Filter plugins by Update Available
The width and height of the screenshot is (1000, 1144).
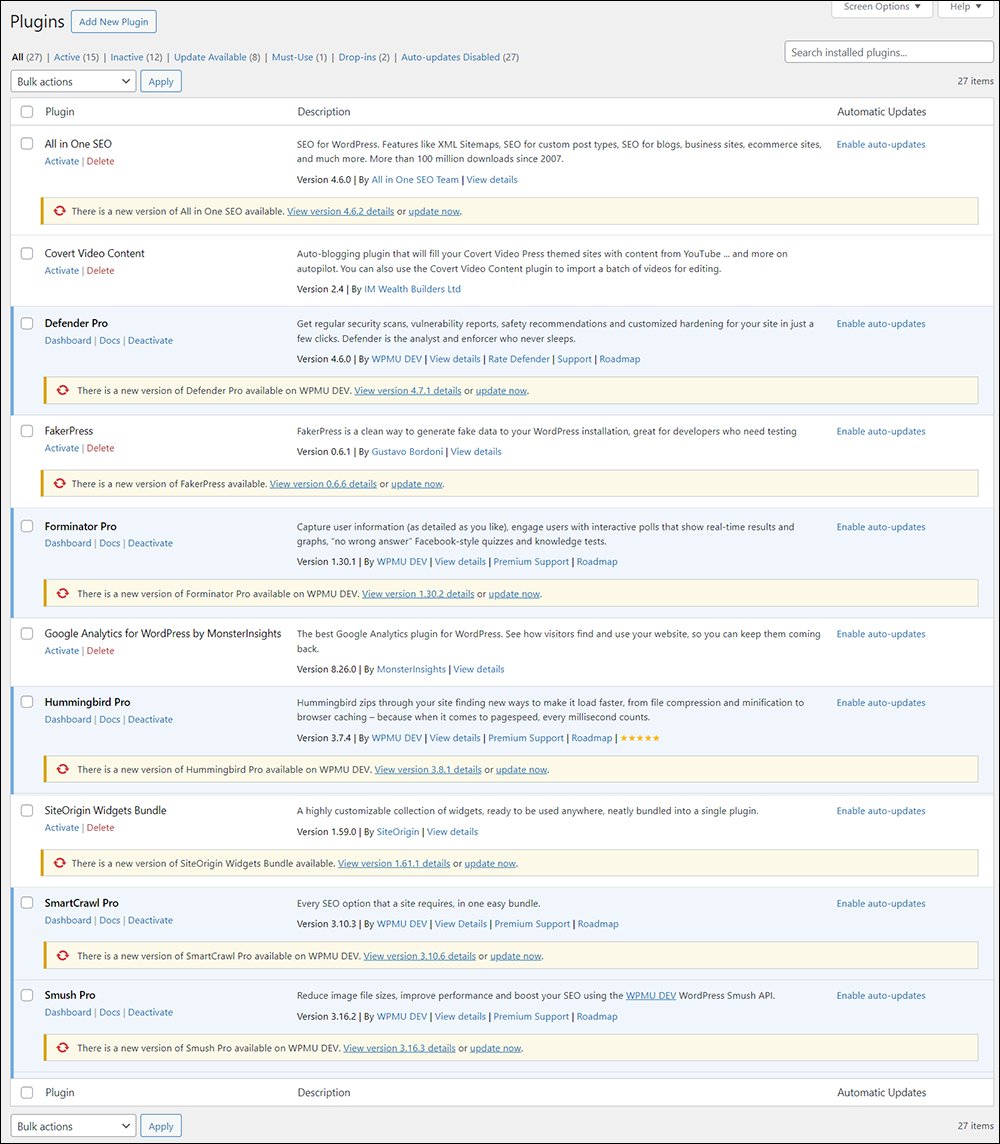point(210,57)
